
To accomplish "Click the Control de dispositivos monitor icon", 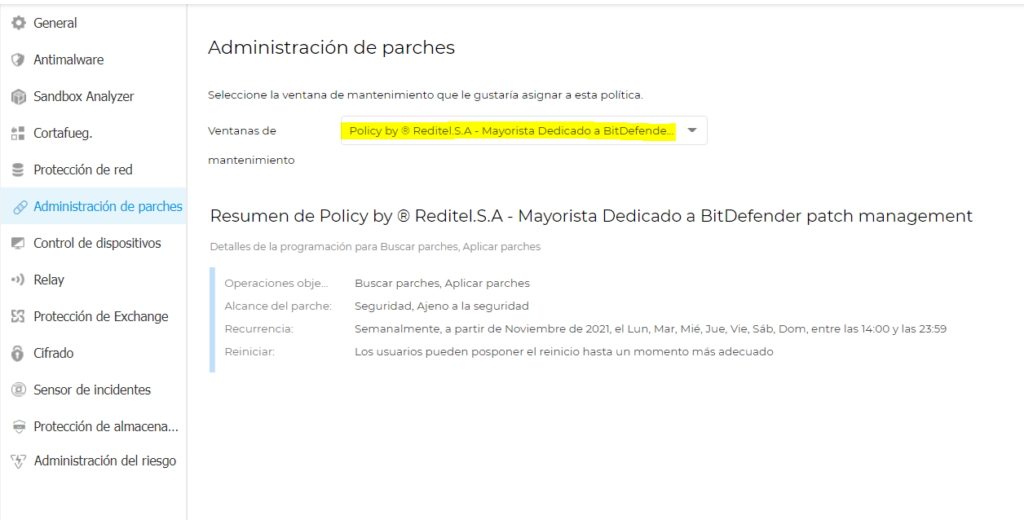I will click(18, 243).
